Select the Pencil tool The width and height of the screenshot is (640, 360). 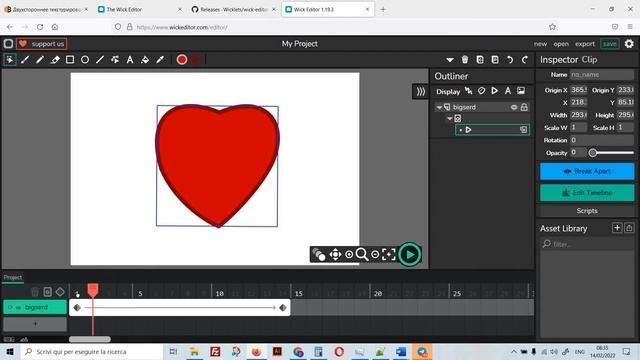tap(40, 60)
